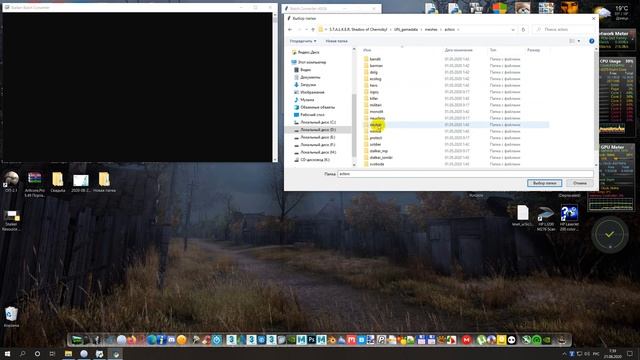The image size is (640, 360).
Task: Jump to meshes in breadcrumb path
Action: [431, 29]
